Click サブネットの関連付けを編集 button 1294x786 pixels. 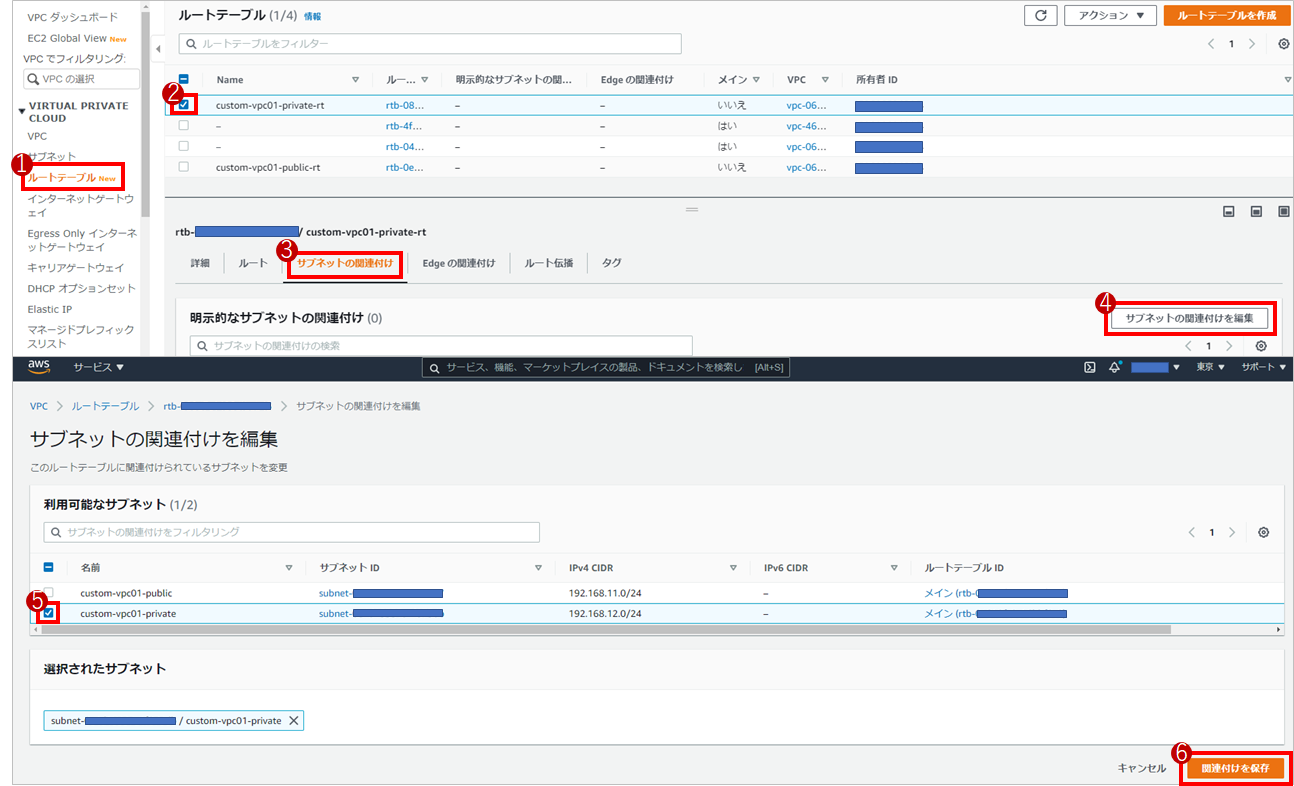click(1189, 318)
